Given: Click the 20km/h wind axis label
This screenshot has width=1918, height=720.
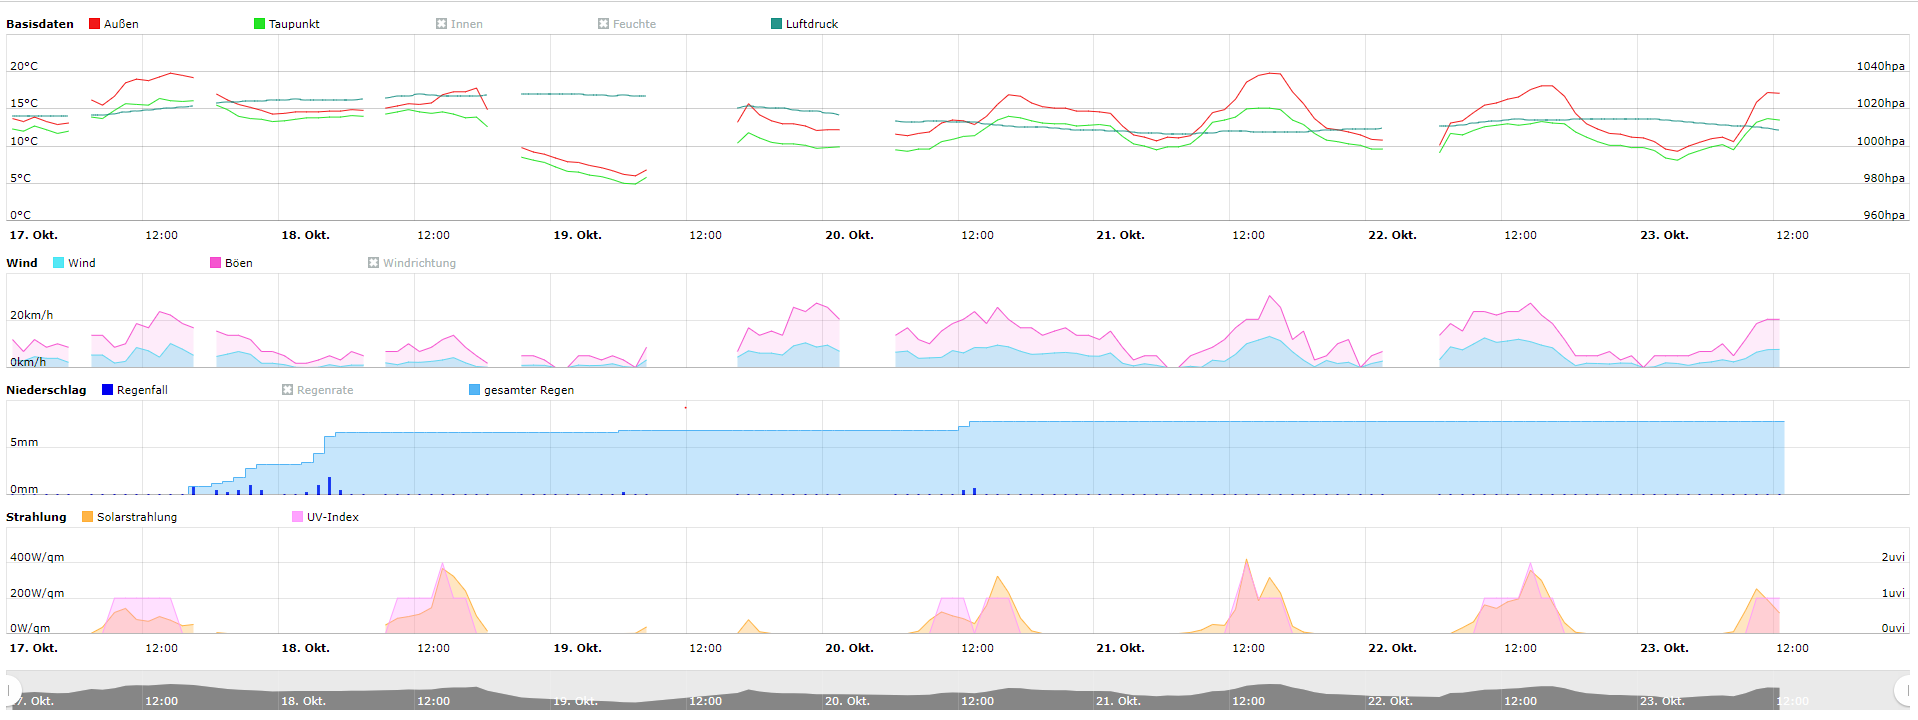Looking at the screenshot, I should pos(32,315).
